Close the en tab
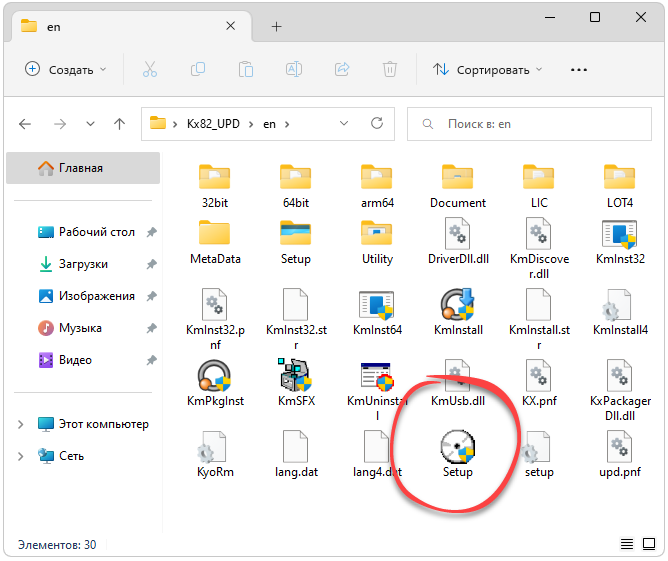The image size is (668, 561). point(230,26)
